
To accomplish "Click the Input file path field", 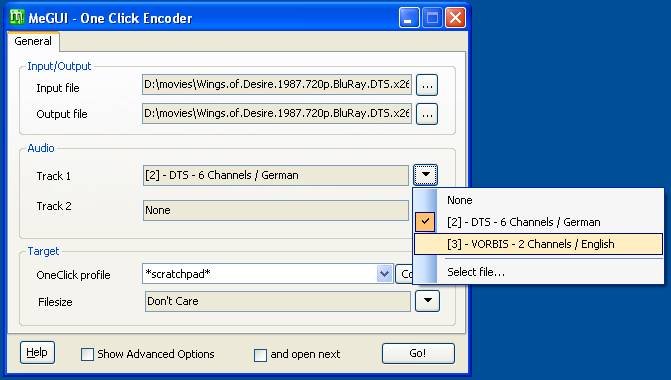I will pyautogui.click(x=277, y=84).
